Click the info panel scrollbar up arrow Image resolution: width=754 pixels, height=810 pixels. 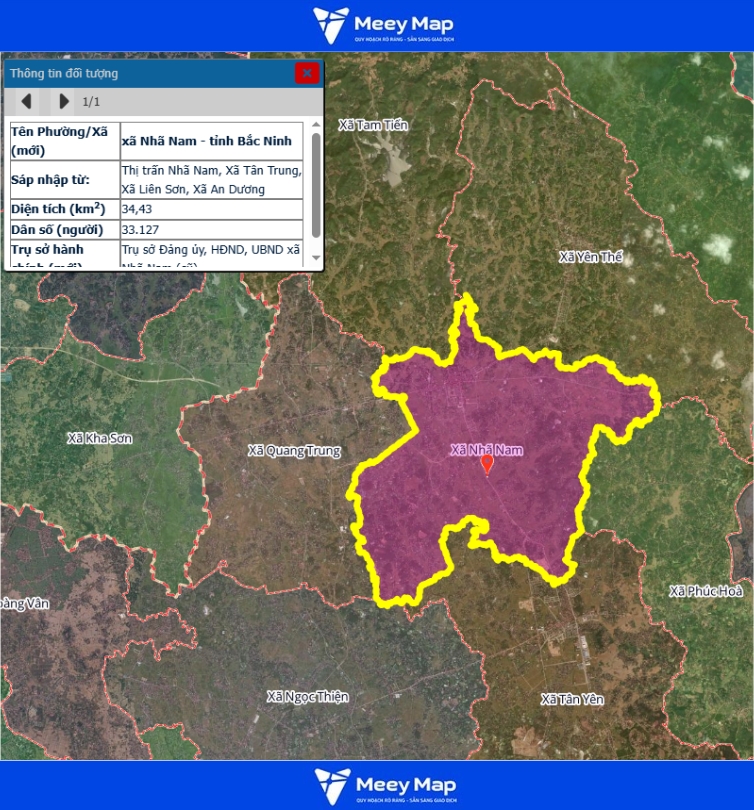tap(316, 125)
